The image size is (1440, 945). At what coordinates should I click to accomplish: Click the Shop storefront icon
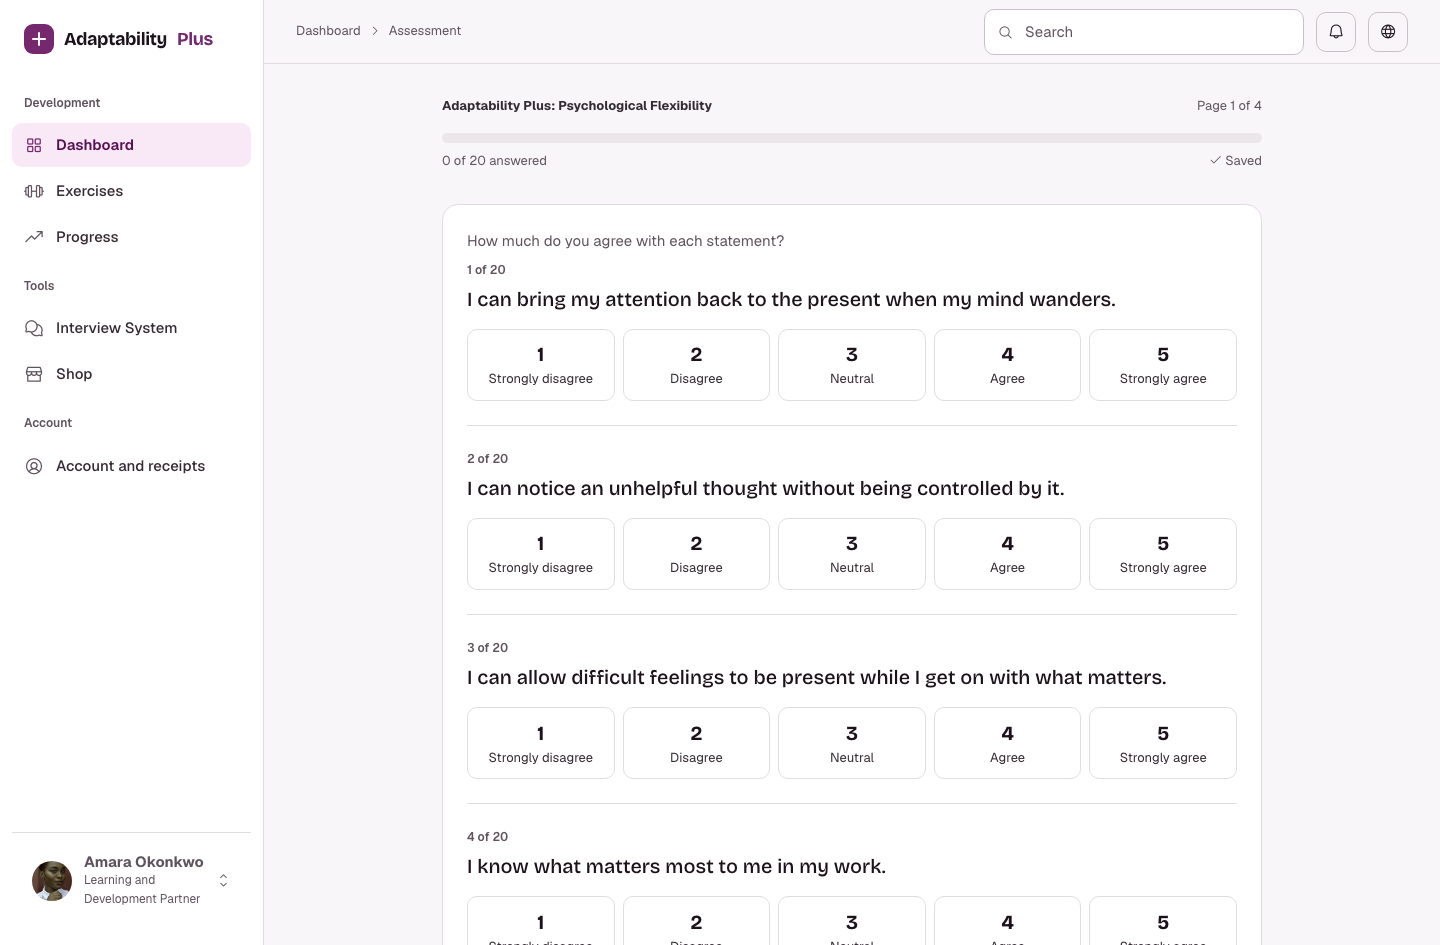click(34, 374)
